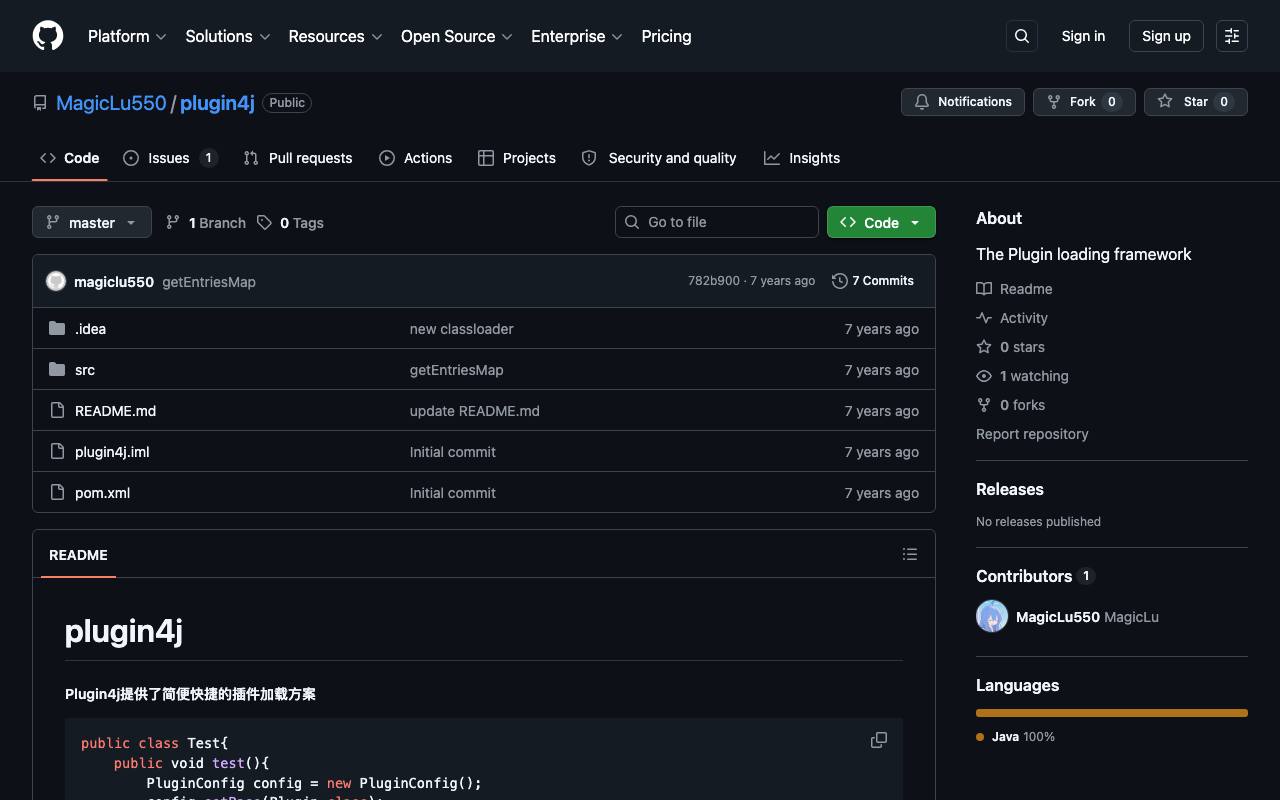Screen dimensions: 1280x800
Task: Fork the plugin4j repository
Action: pos(1084,102)
